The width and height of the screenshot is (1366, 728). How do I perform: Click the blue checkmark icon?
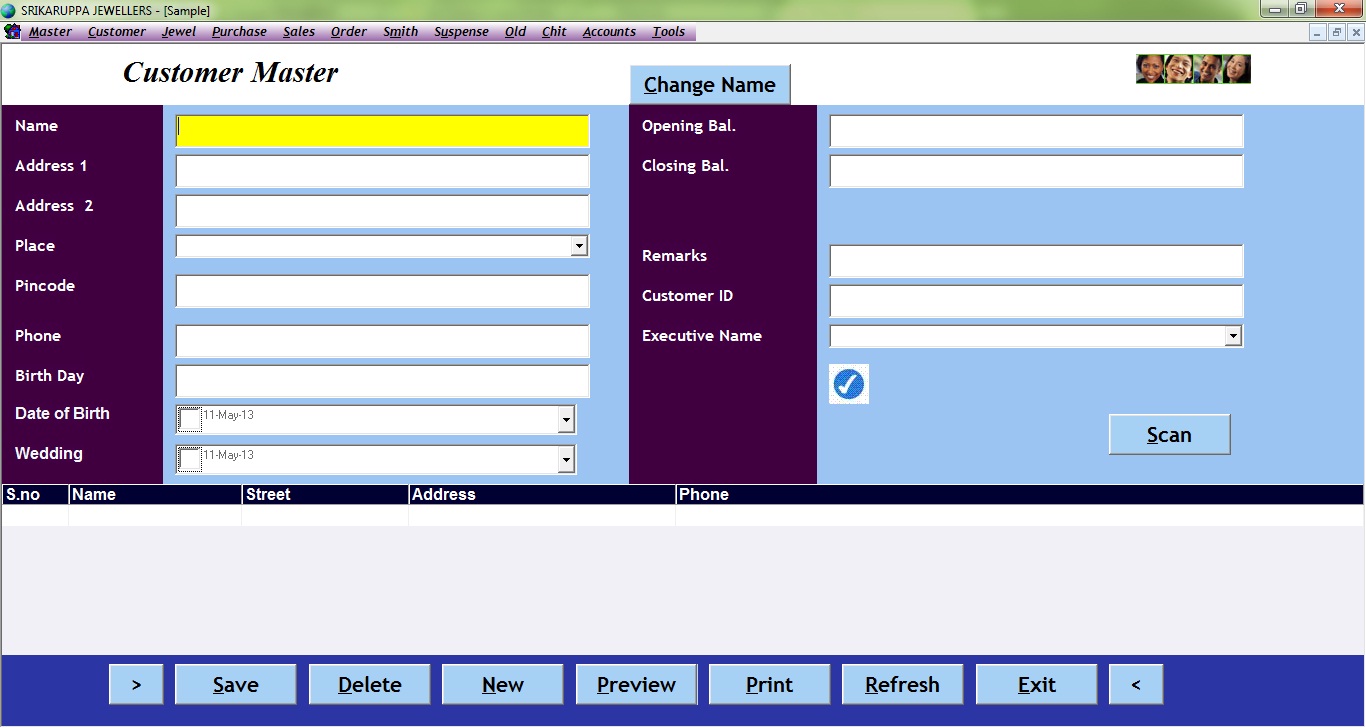pyautogui.click(x=849, y=384)
